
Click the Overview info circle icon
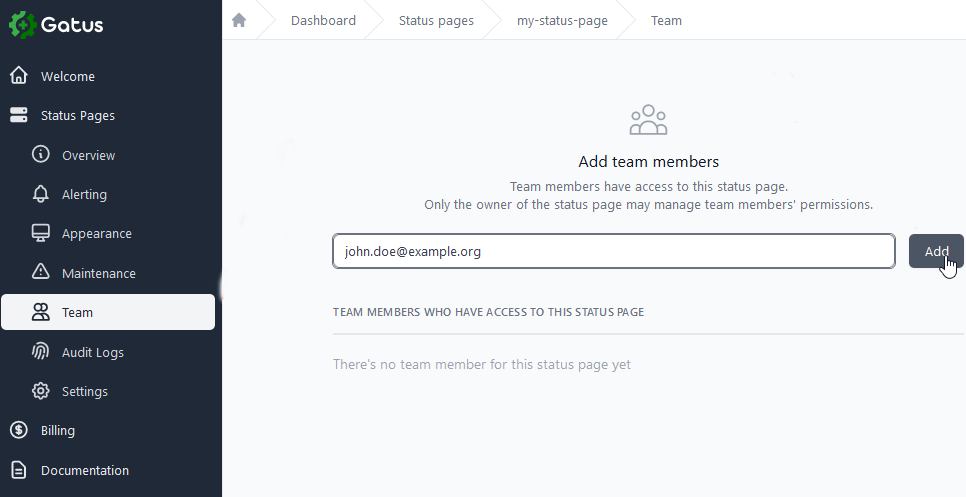point(41,155)
